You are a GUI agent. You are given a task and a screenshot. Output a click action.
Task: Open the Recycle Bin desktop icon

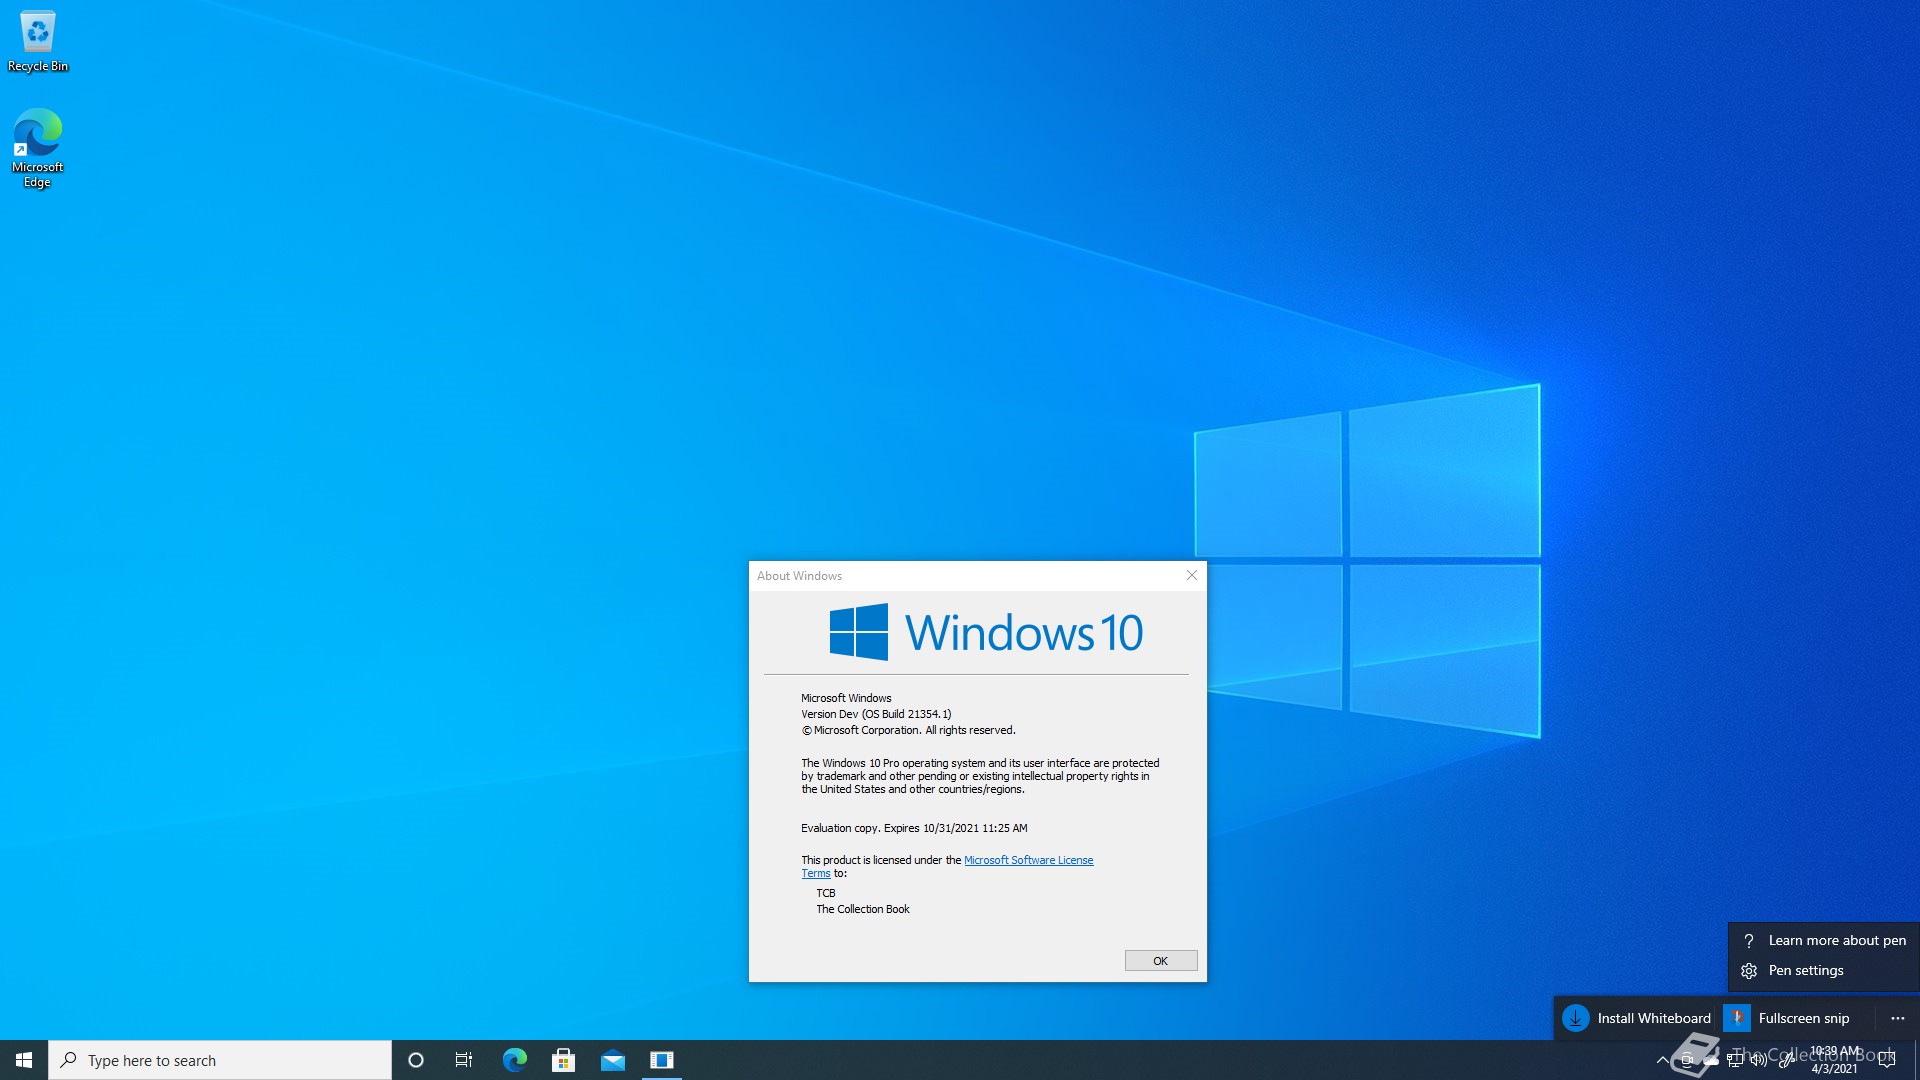tap(38, 42)
